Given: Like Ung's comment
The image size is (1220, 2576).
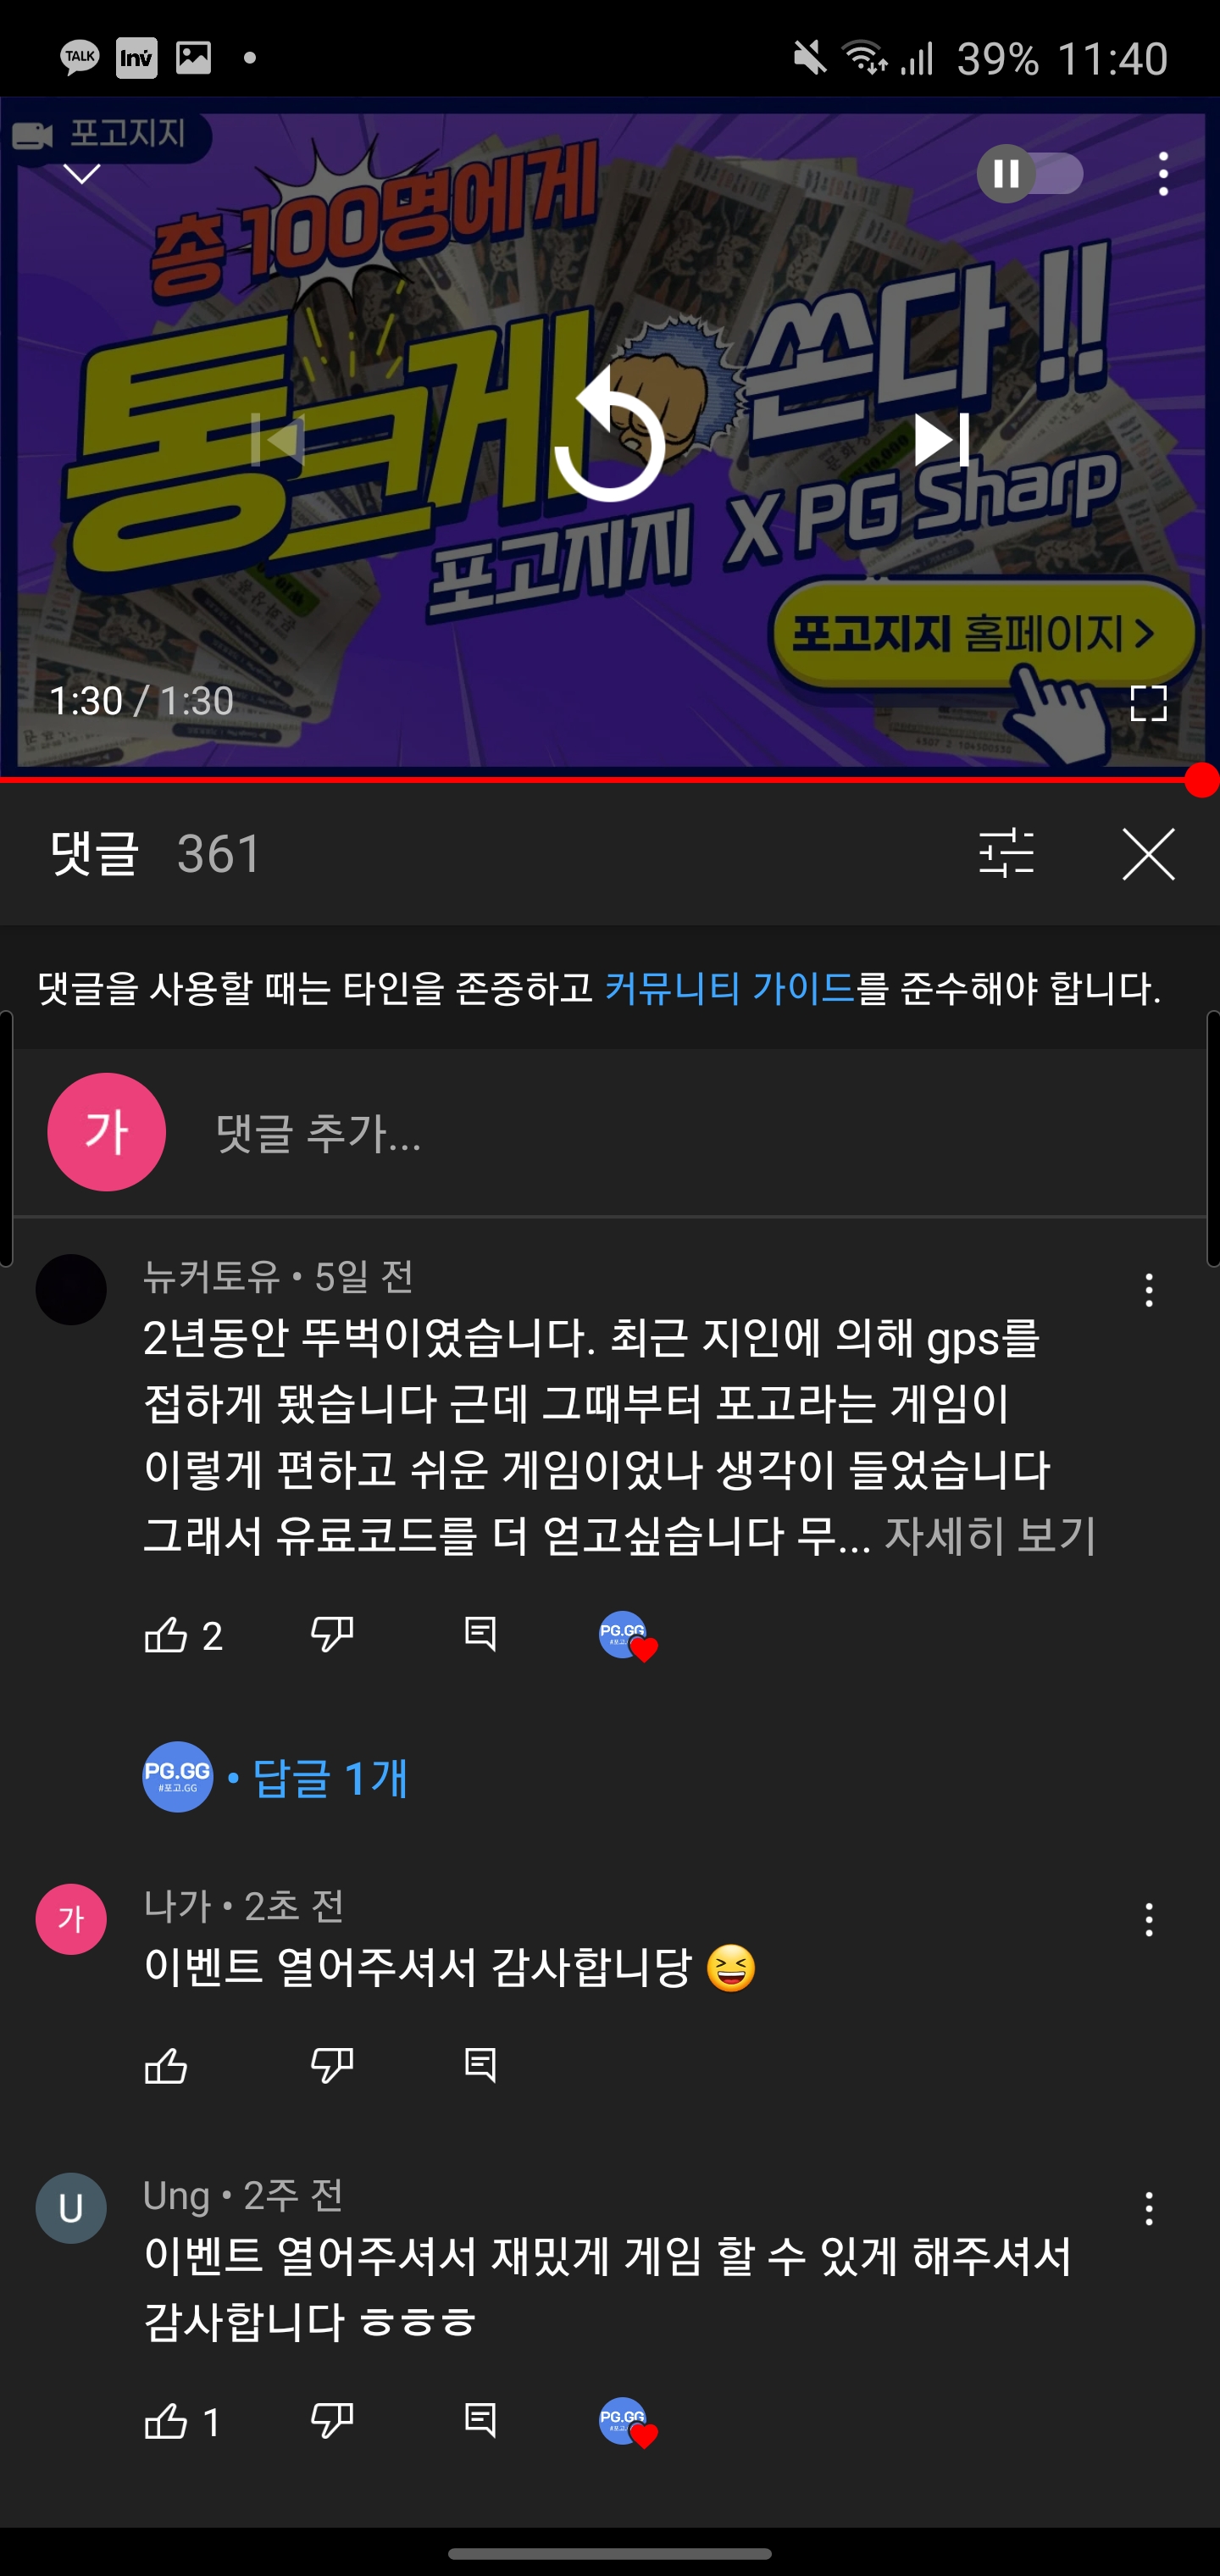Looking at the screenshot, I should coord(166,2421).
